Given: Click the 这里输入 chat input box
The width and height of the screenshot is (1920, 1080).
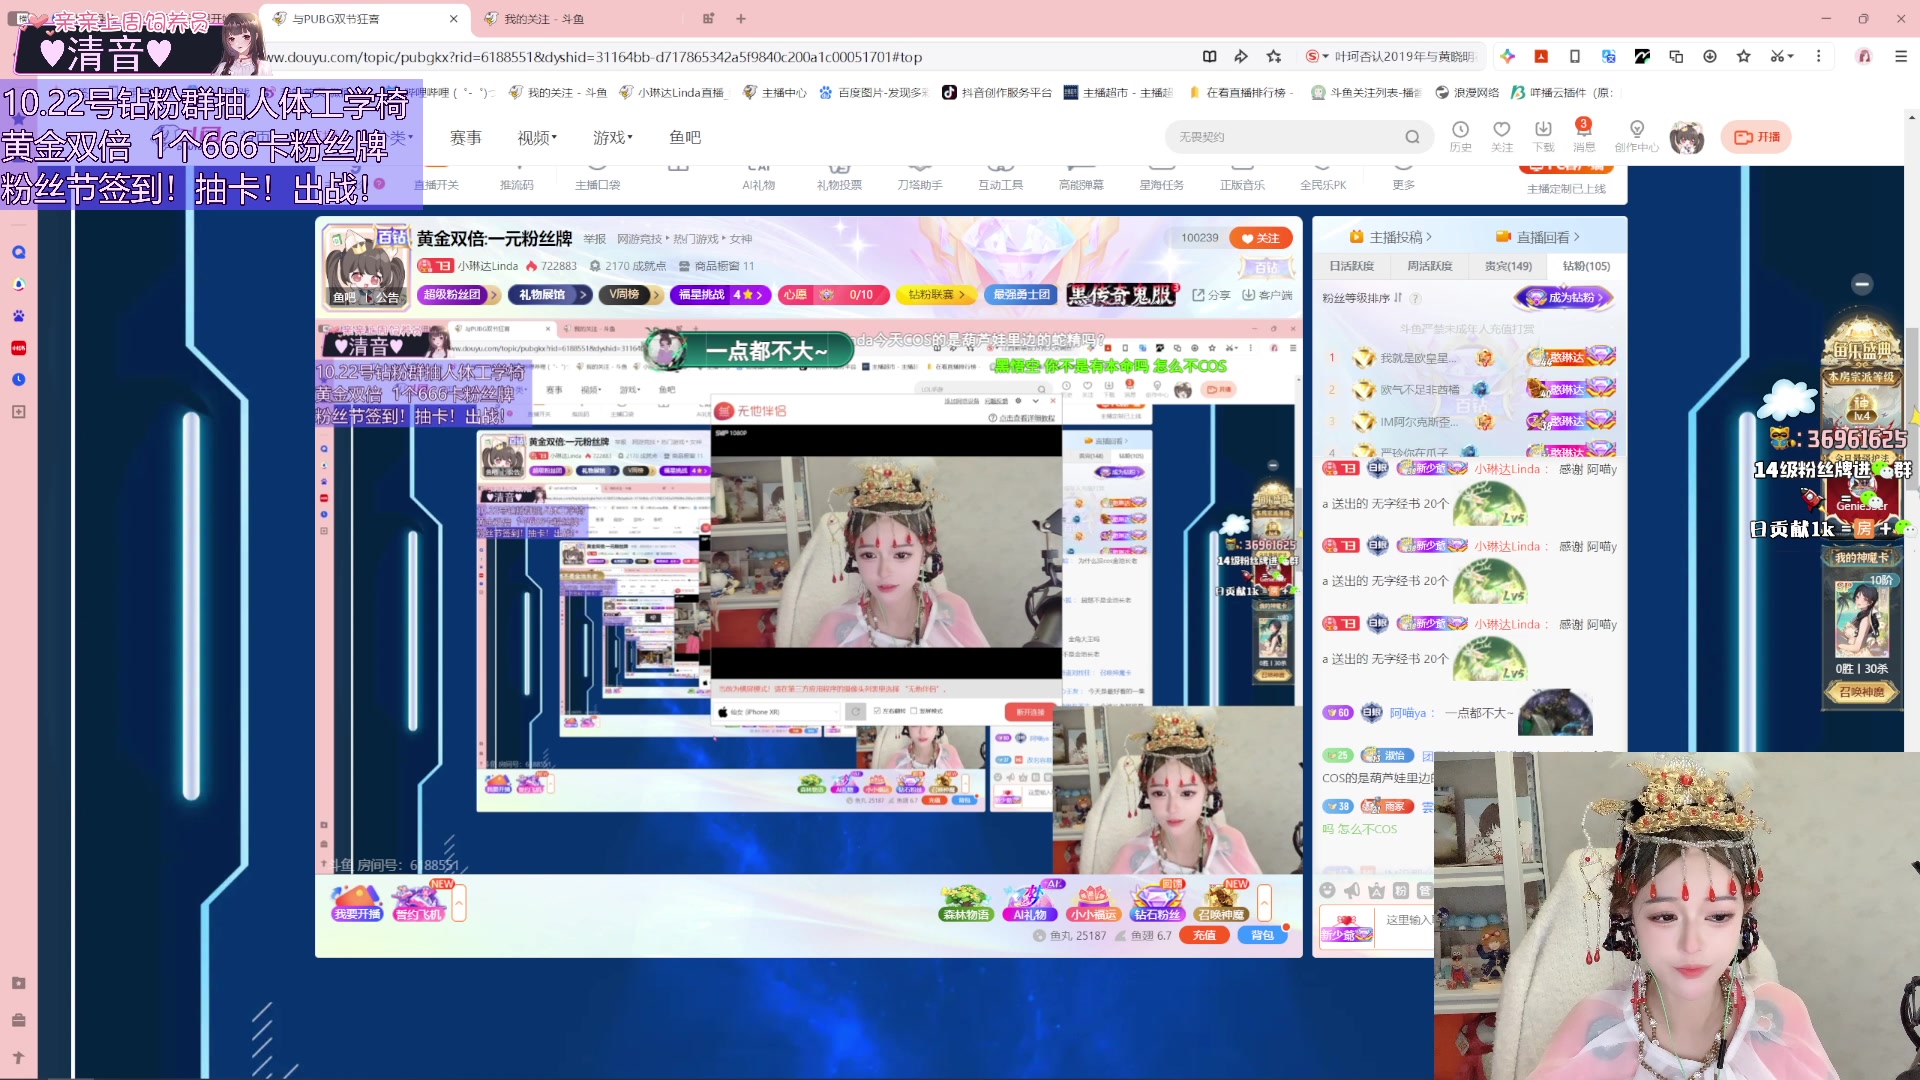Looking at the screenshot, I should (x=1408, y=920).
